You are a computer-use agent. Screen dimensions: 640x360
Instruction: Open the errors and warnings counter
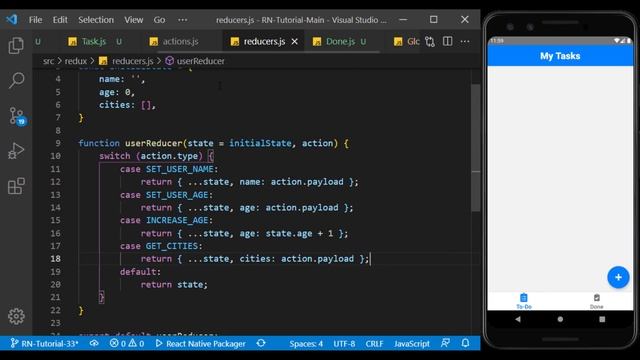[127, 344]
